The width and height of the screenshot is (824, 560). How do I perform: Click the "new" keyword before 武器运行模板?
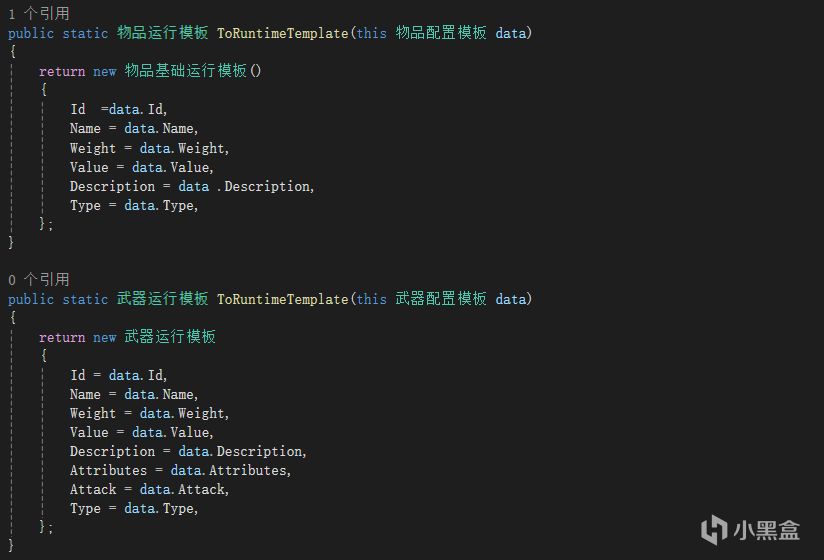pos(105,337)
